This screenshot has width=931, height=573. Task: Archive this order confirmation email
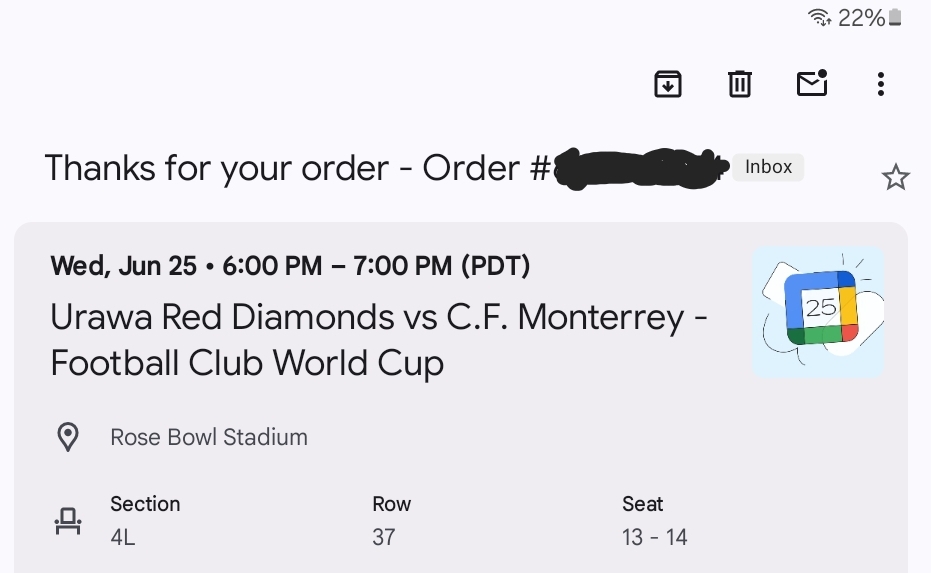668,84
